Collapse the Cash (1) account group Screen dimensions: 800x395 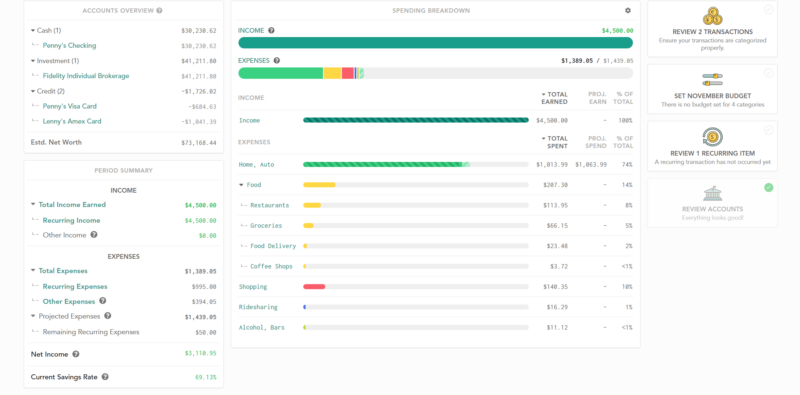click(33, 31)
